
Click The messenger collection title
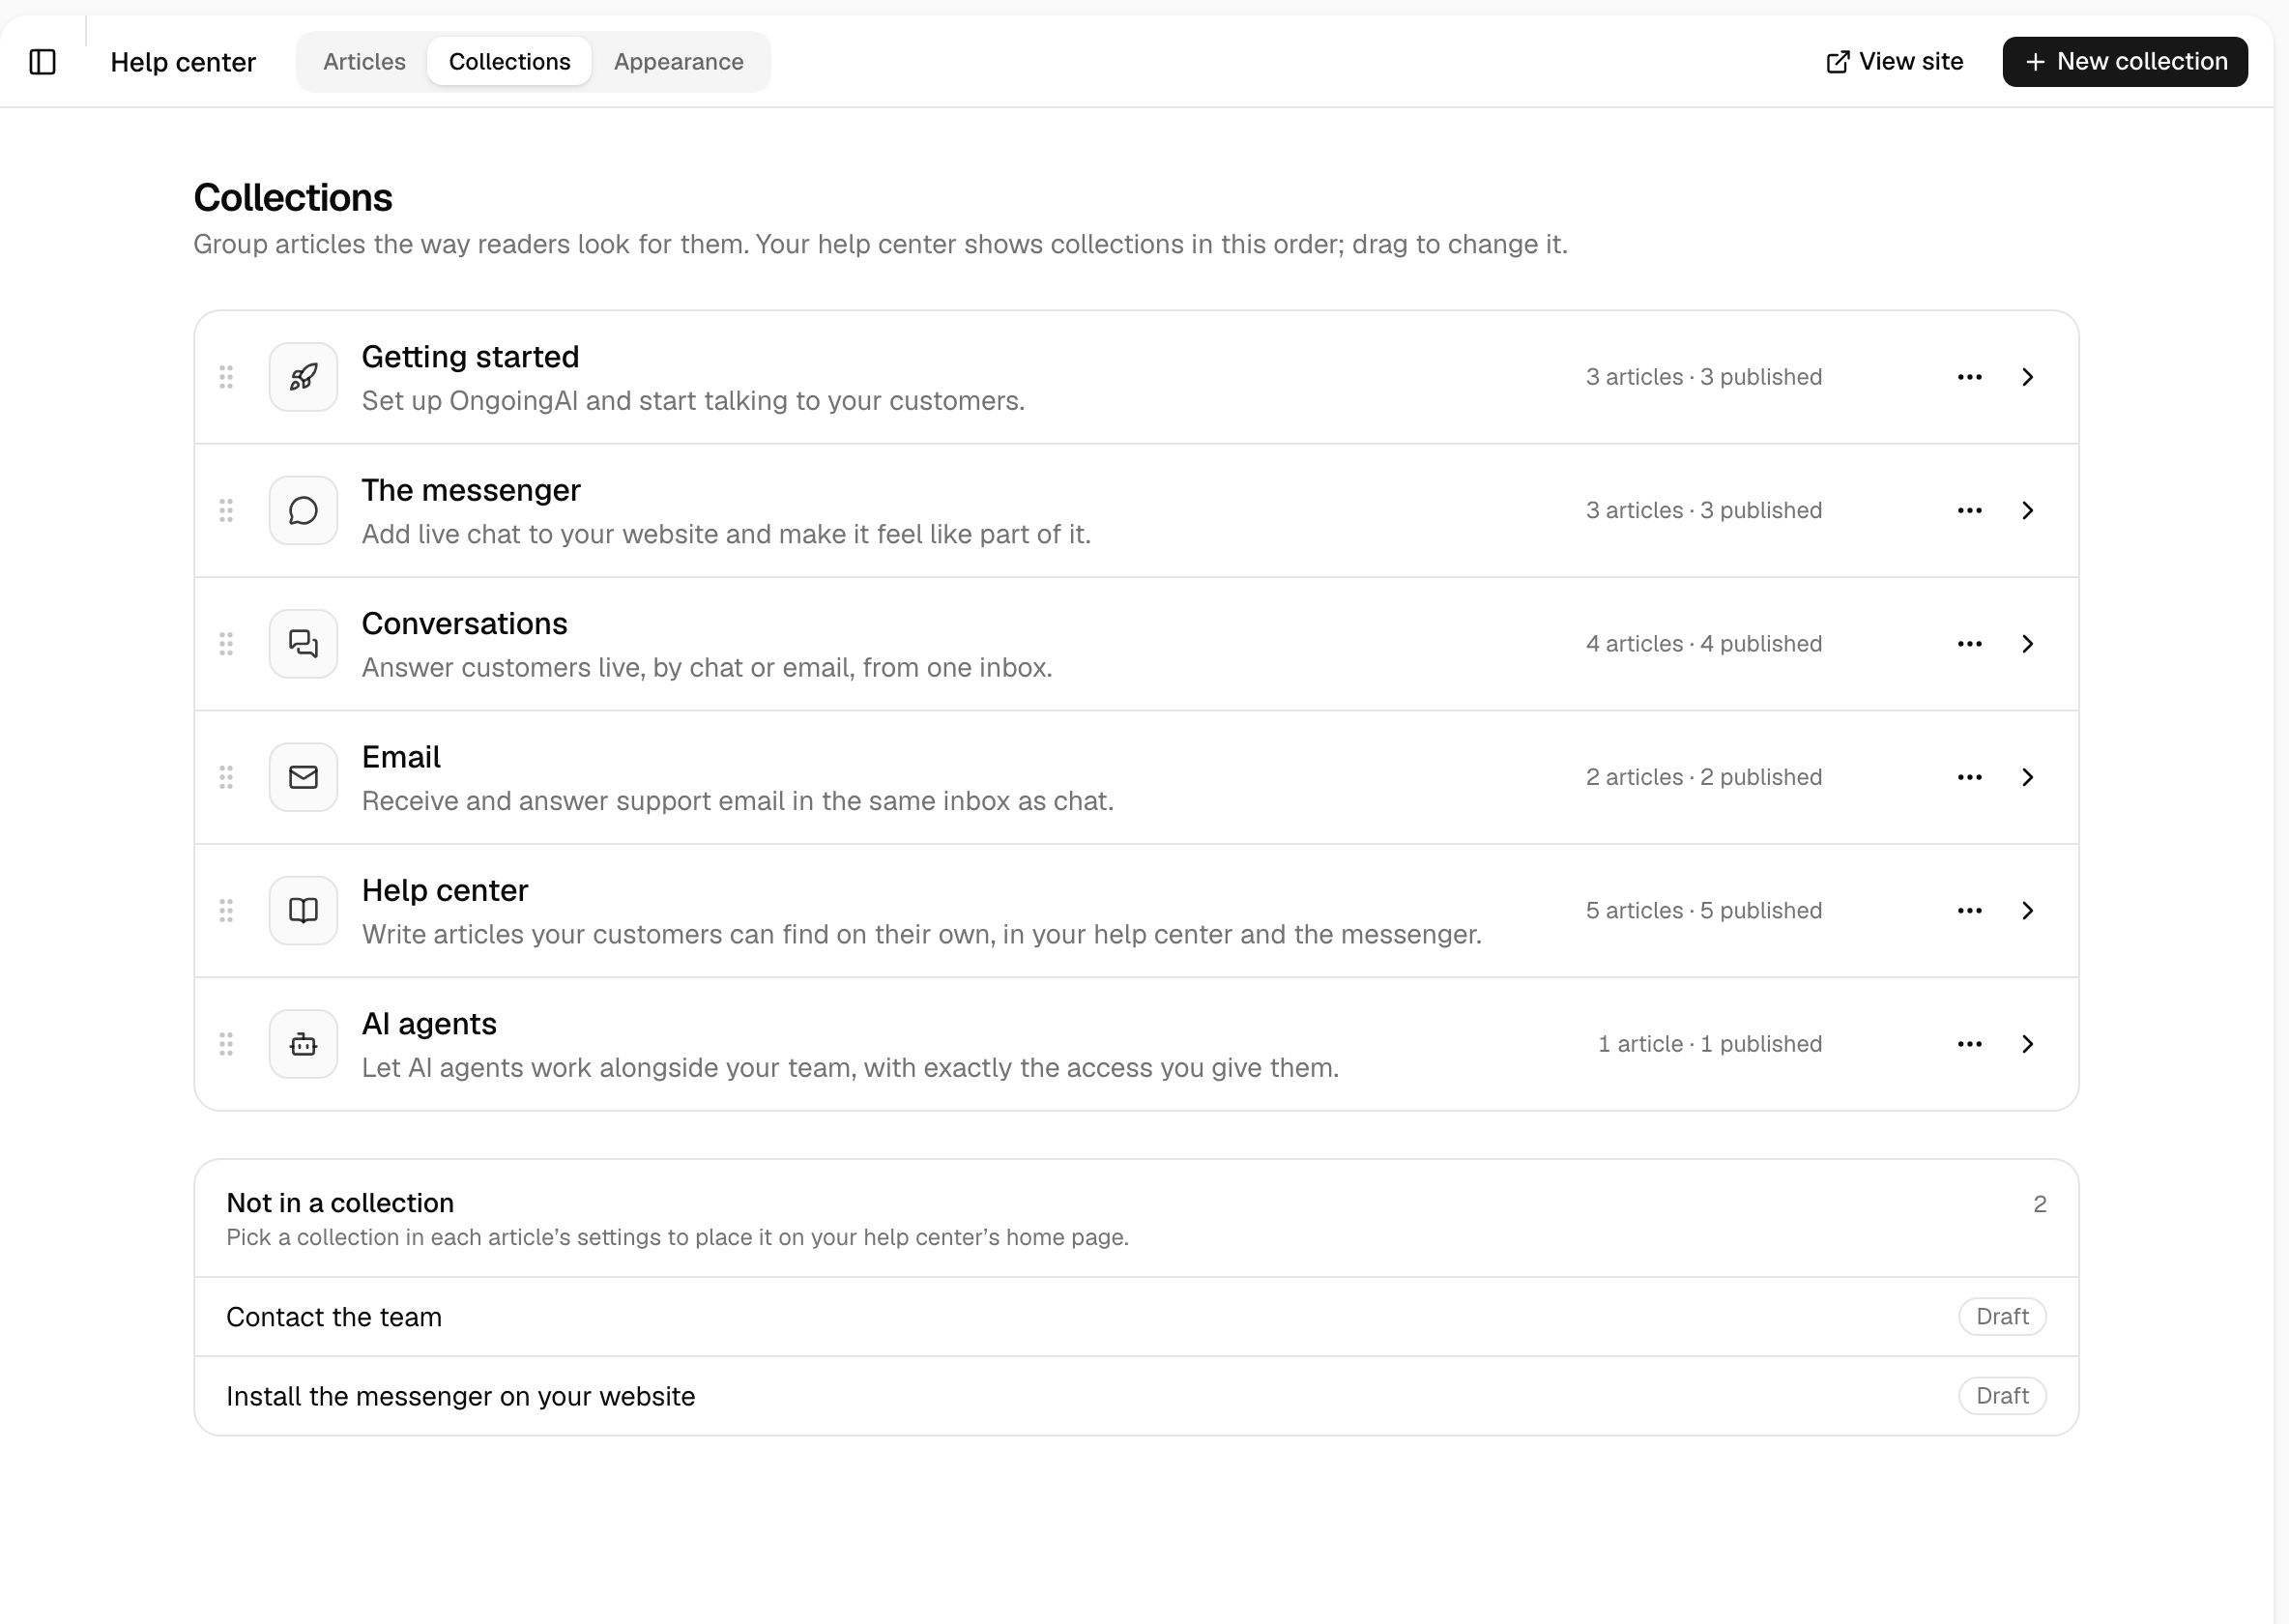pos(471,490)
